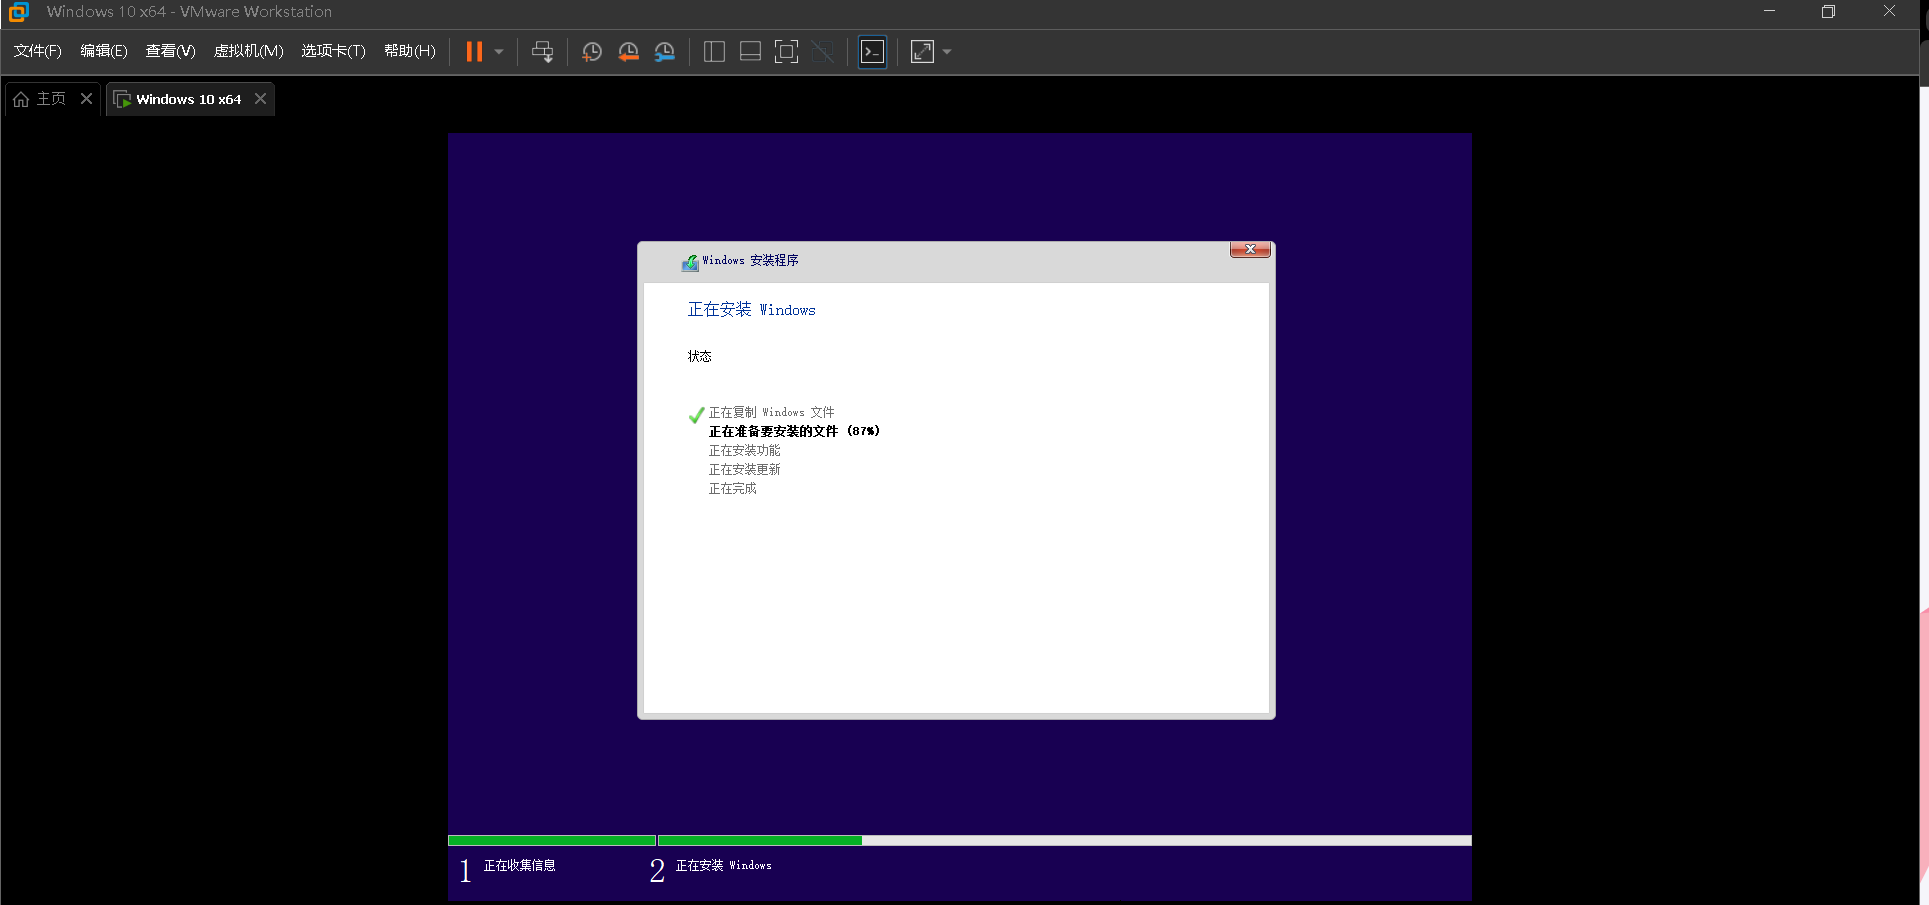The image size is (1929, 905).
Task: Open the 文件(F) menu
Action: tap(37, 51)
